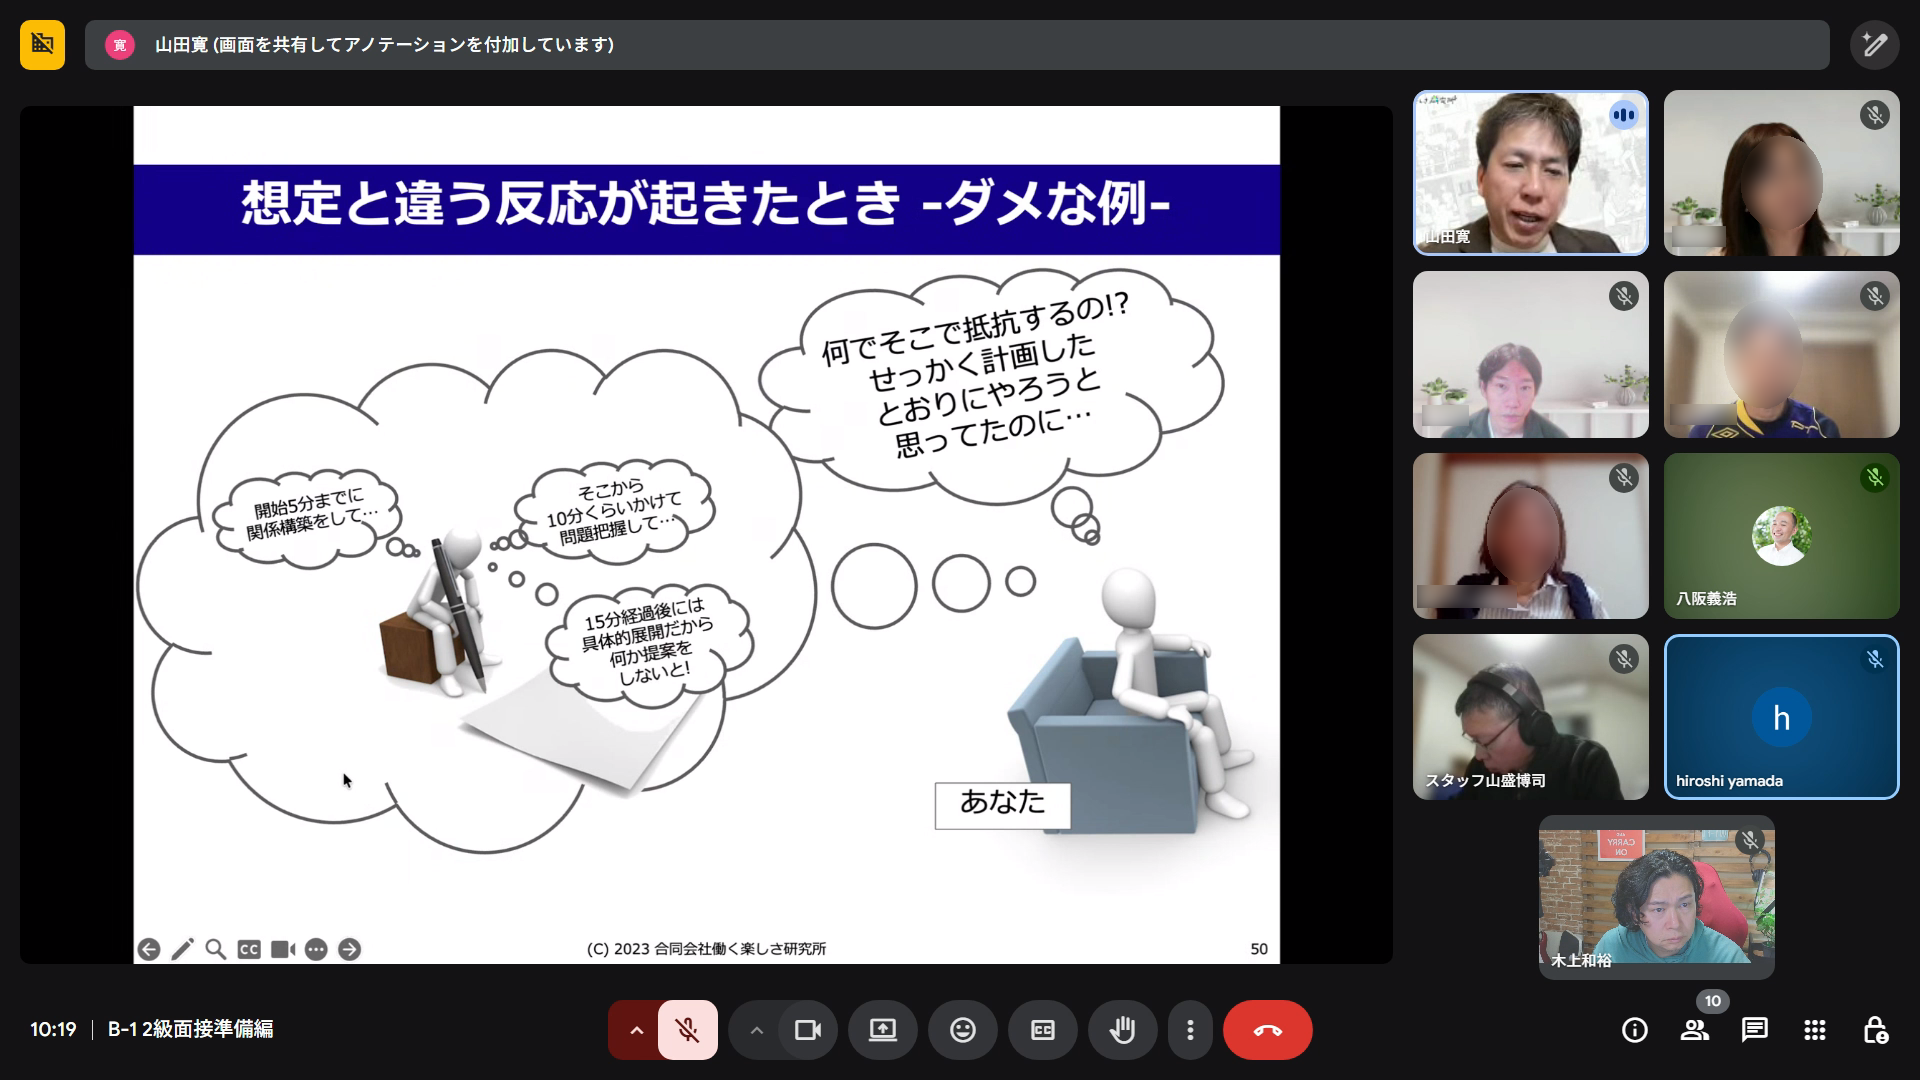The height and width of the screenshot is (1080, 1920).
Task: Click the yellow presentation-off icon at top left
Action: click(x=42, y=45)
